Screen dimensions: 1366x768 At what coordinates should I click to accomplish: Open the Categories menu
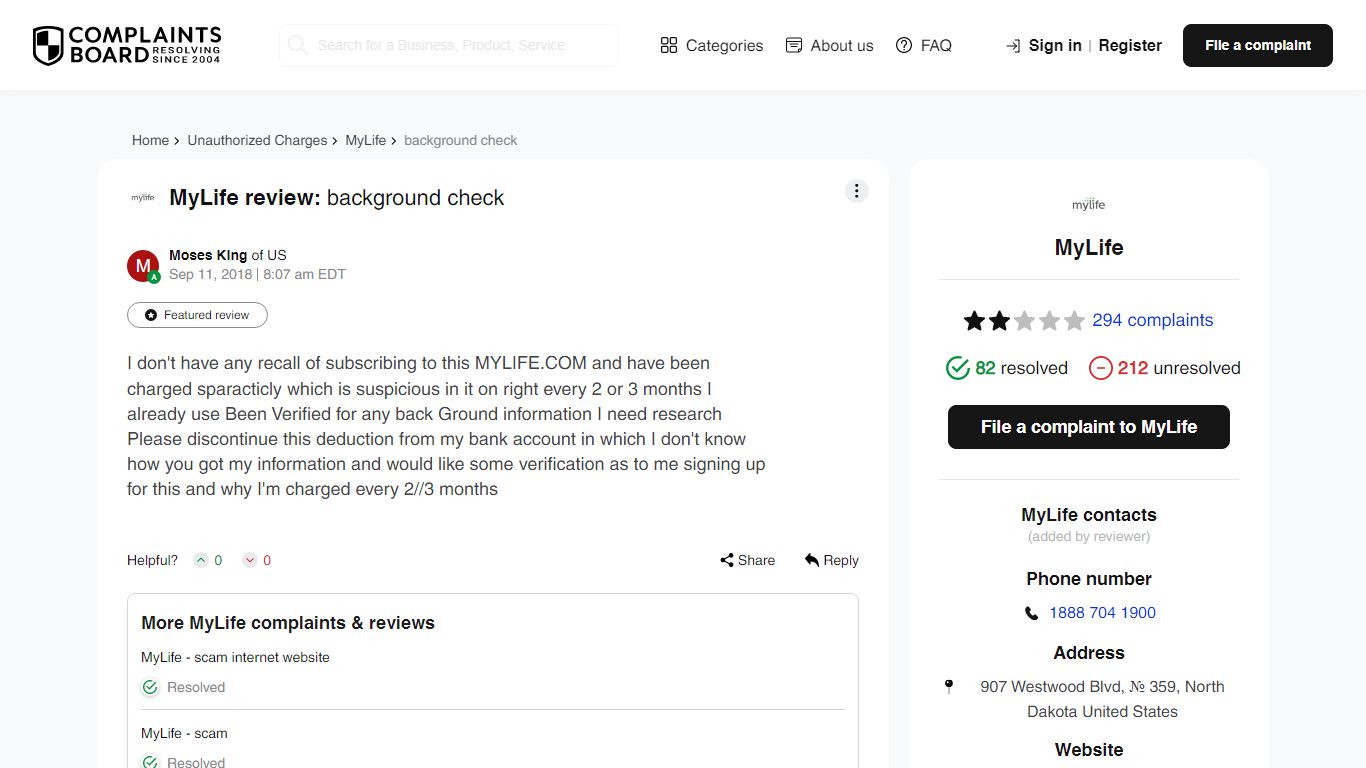click(x=712, y=45)
